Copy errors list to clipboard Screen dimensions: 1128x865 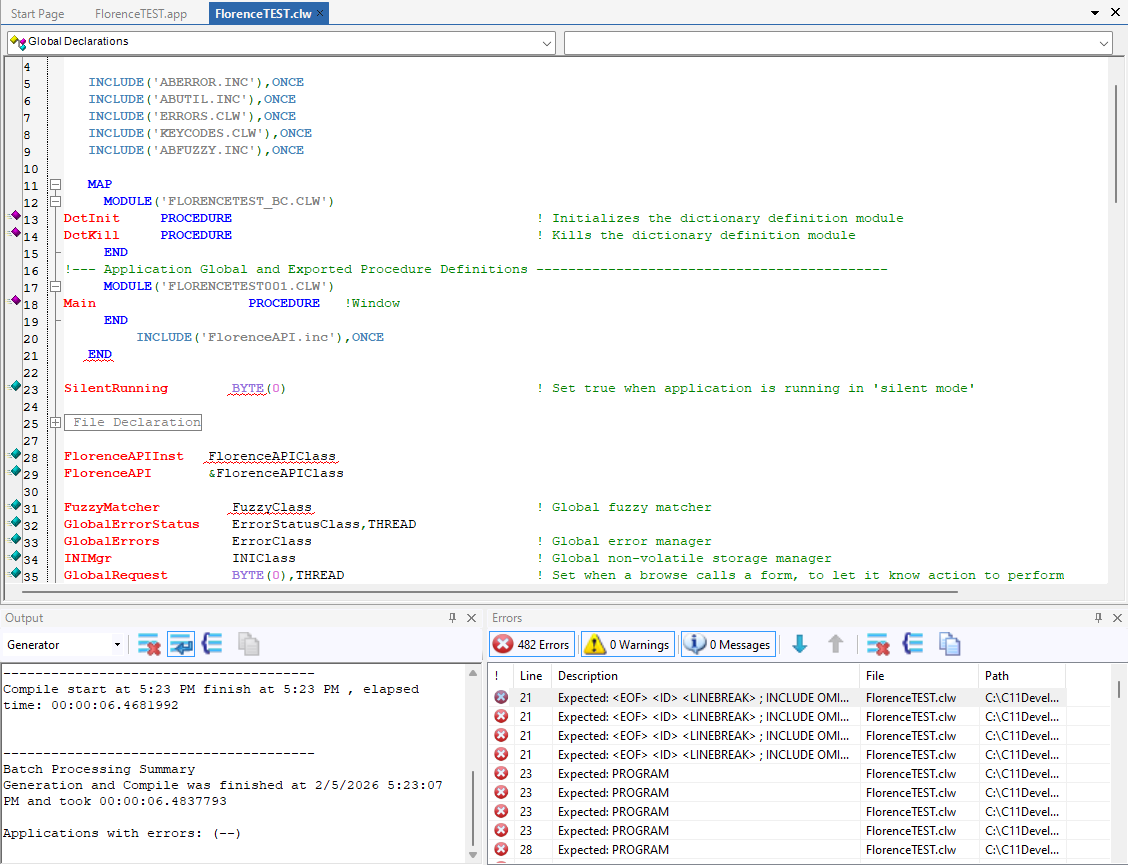(949, 645)
